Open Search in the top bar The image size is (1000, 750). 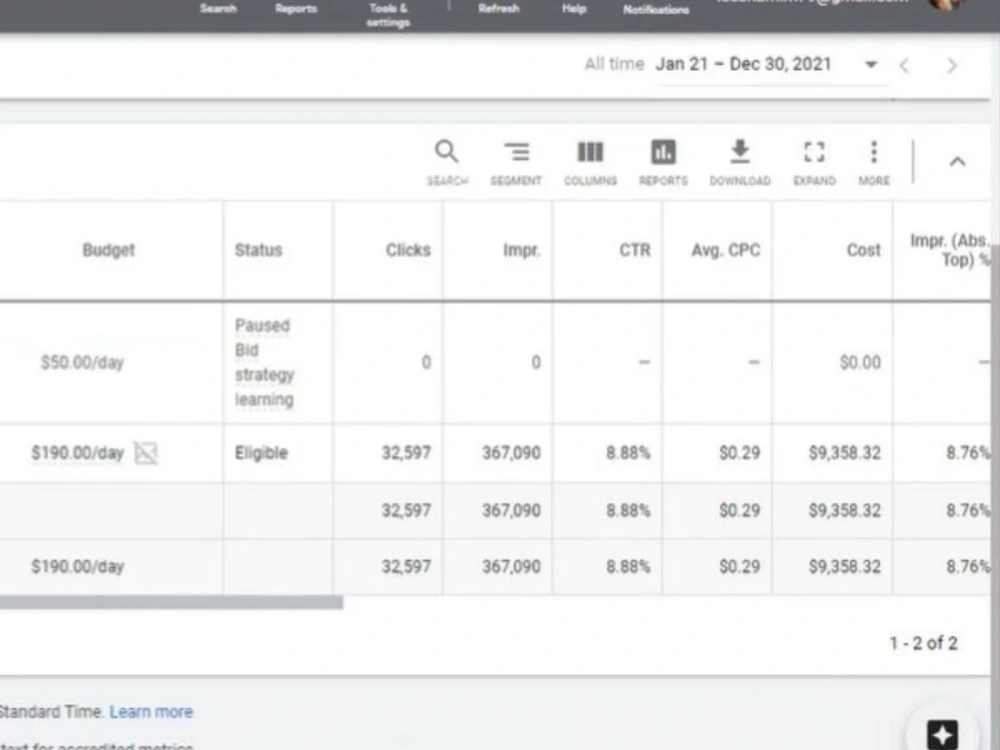[218, 9]
